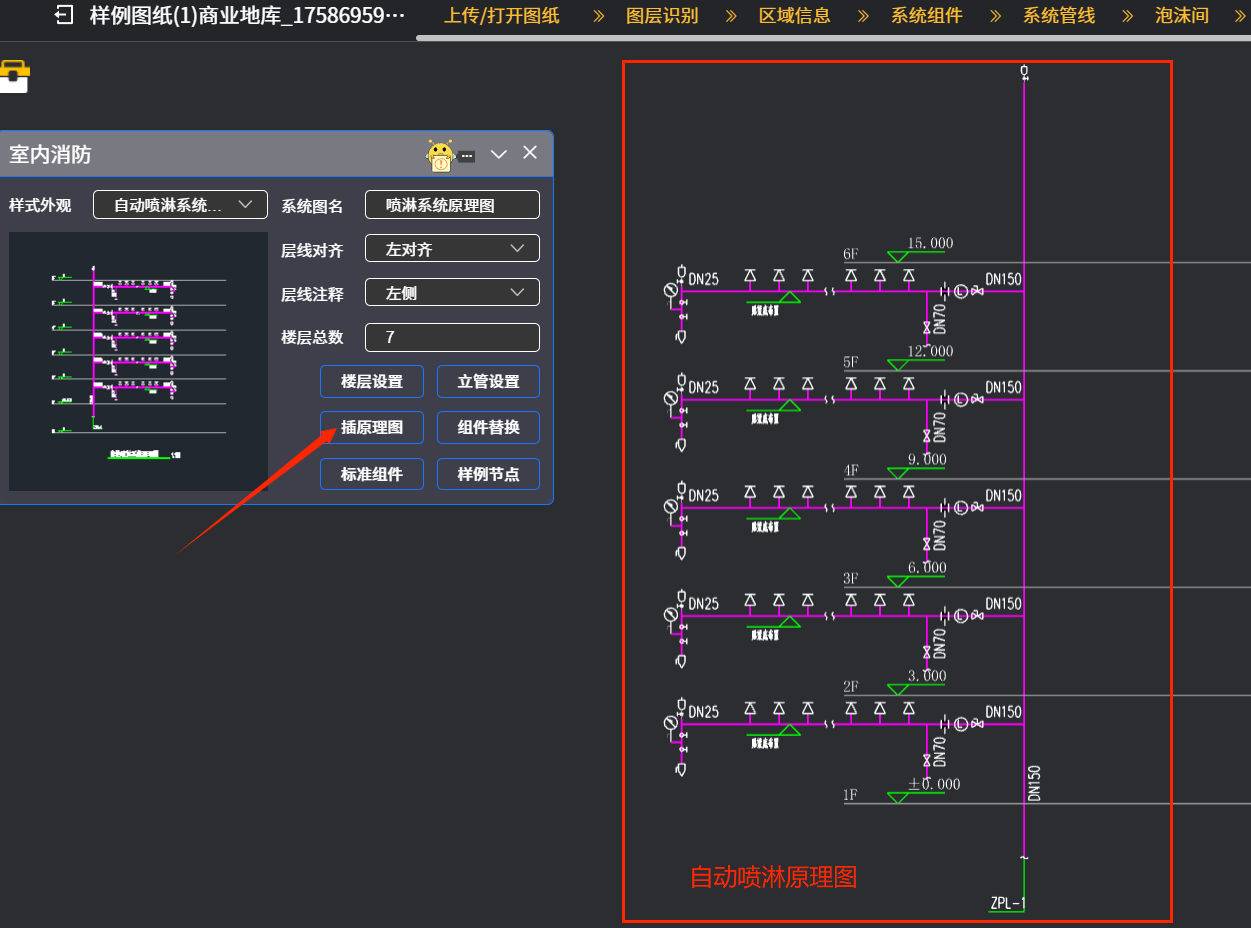The width and height of the screenshot is (1251, 928).
Task: Go to the 上传/打开图纸 step
Action: point(501,16)
